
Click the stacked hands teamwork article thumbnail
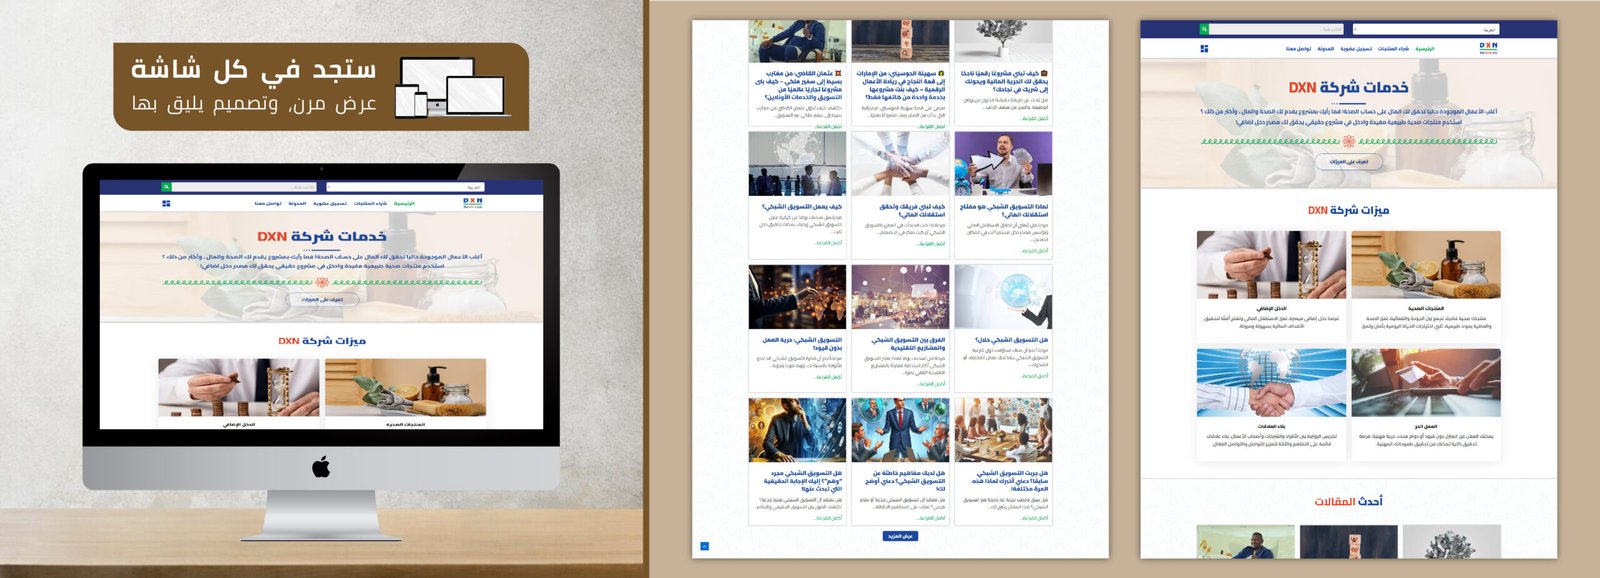click(900, 164)
